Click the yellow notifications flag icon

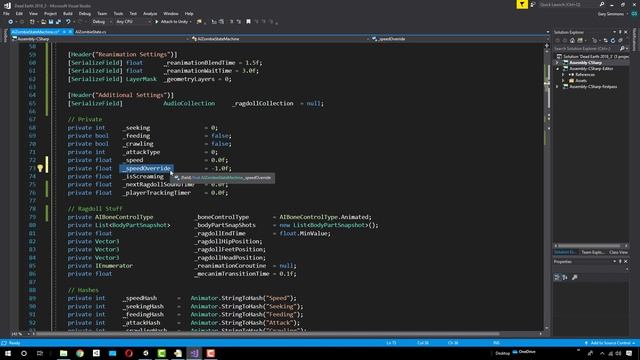coord(522,4)
